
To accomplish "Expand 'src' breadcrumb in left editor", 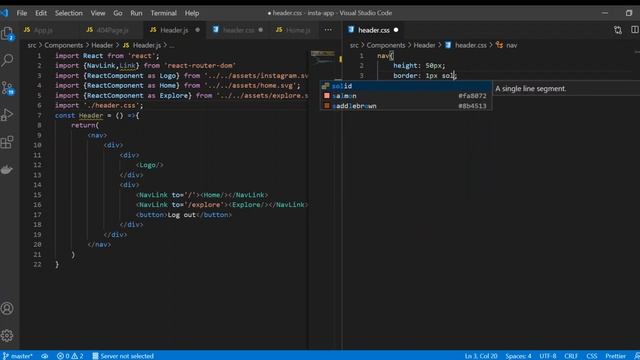I will 32,45.
